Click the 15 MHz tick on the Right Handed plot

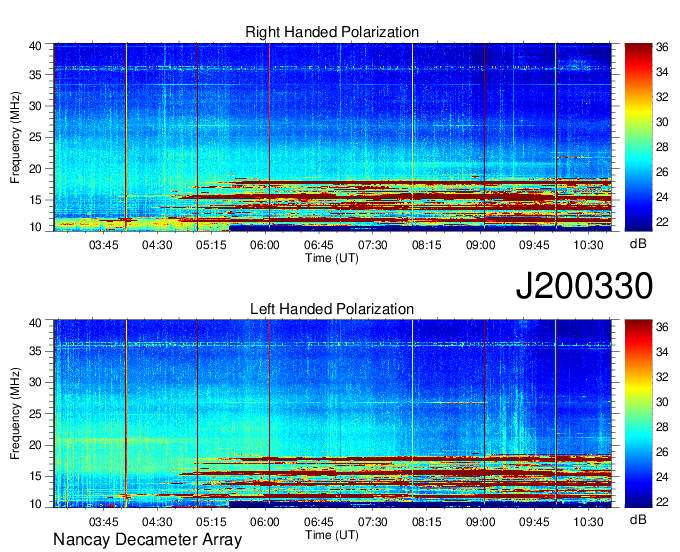[x=35, y=200]
